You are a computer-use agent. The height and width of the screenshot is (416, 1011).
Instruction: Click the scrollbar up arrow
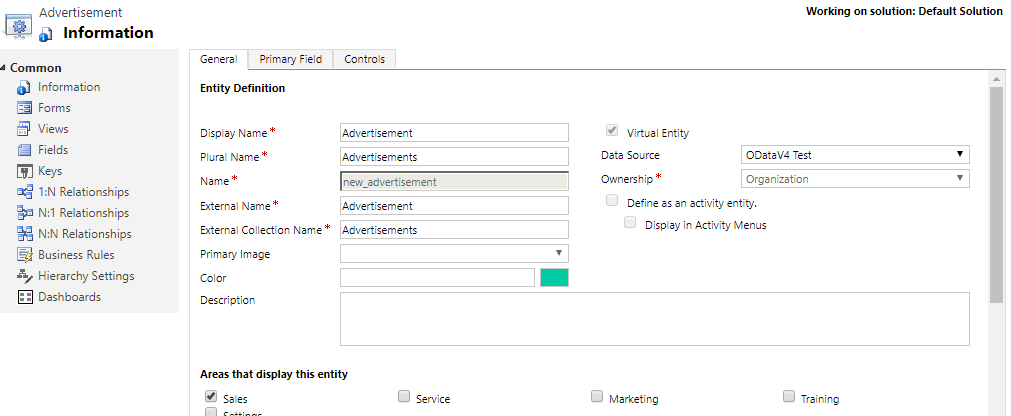click(996, 79)
